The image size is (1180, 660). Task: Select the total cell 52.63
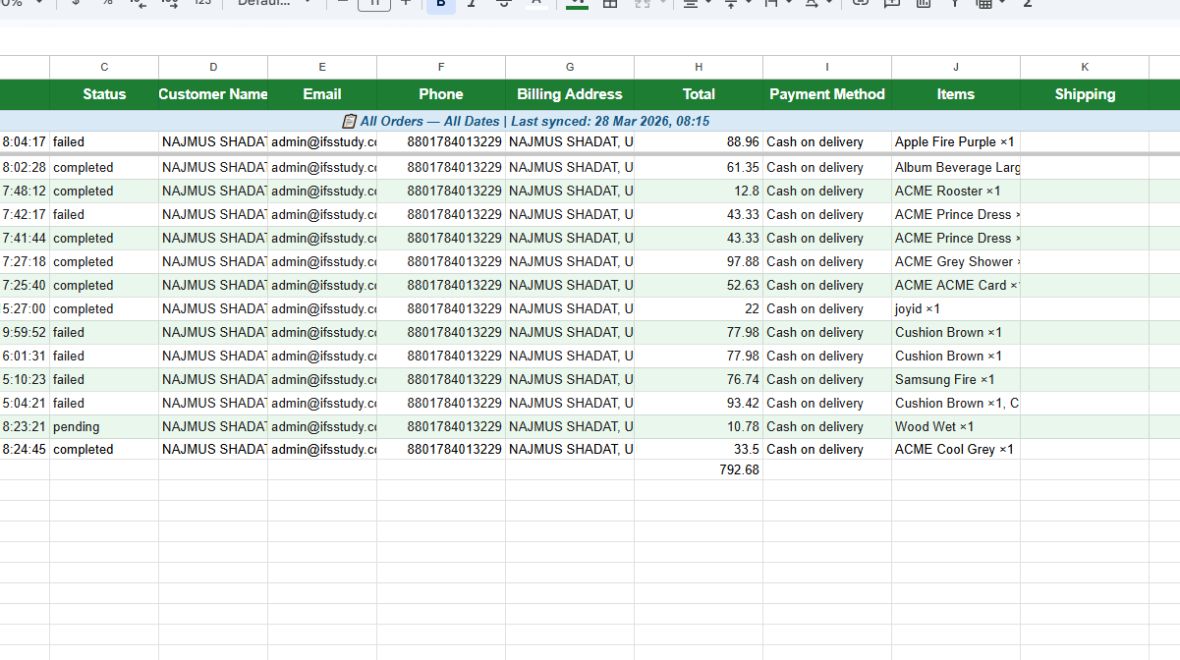[x=698, y=285]
